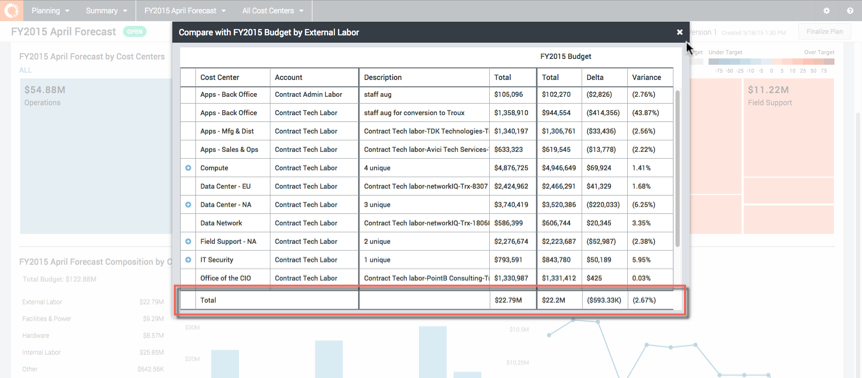The height and width of the screenshot is (378, 862).
Task: Click the orange app logo icon
Action: 11,10
